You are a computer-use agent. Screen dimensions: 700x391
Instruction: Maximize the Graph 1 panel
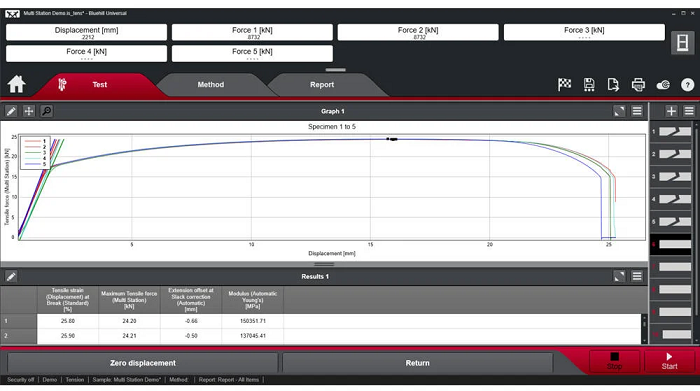[619, 111]
